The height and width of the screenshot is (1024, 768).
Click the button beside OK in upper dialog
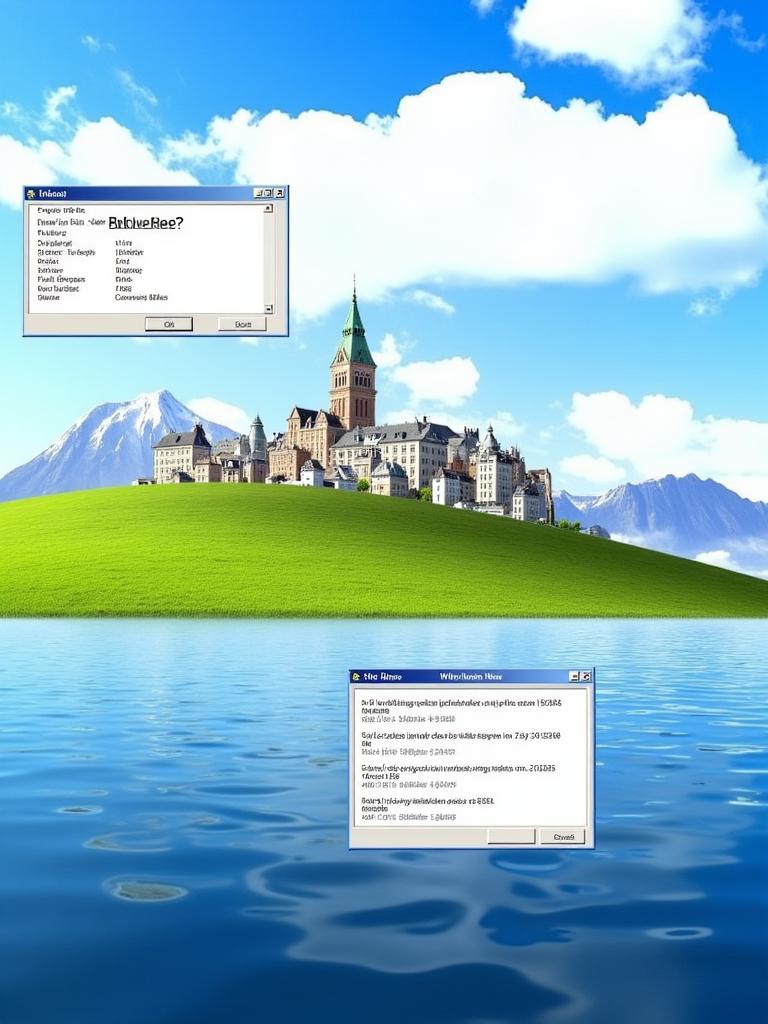tap(242, 324)
